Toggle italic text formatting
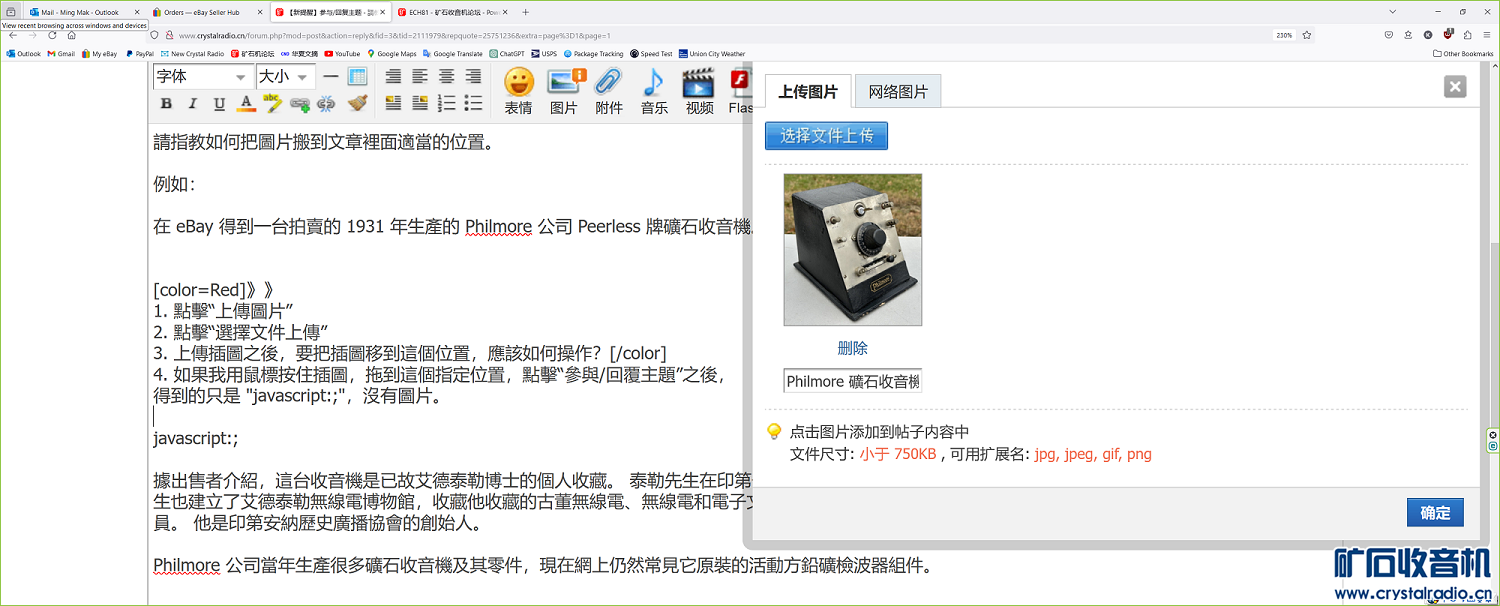This screenshot has height=606, width=1500. pyautogui.click(x=192, y=104)
